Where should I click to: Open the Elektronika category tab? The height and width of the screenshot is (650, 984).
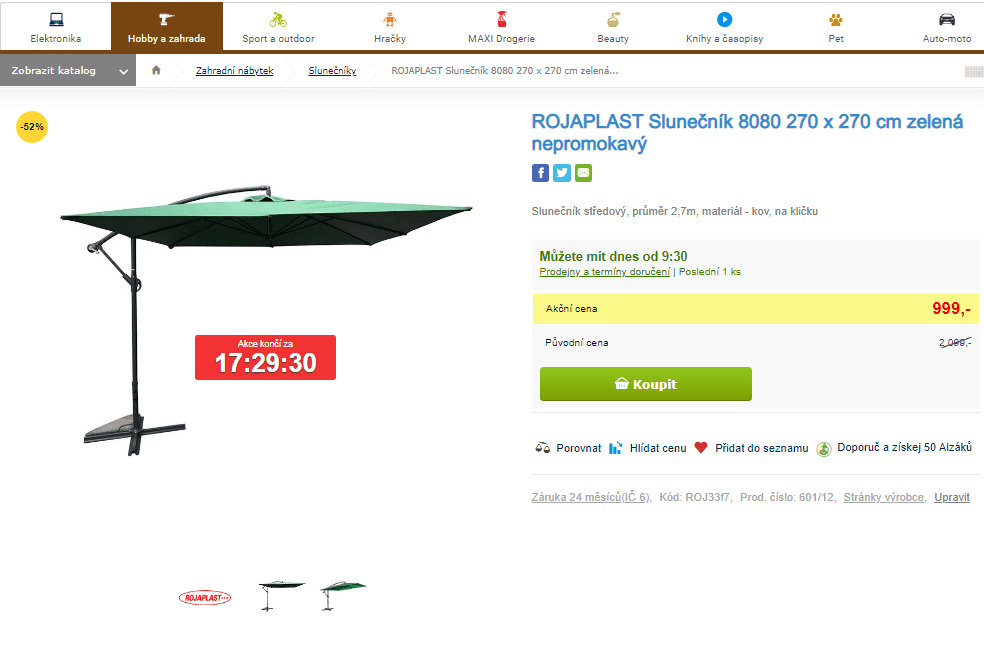coord(56,28)
